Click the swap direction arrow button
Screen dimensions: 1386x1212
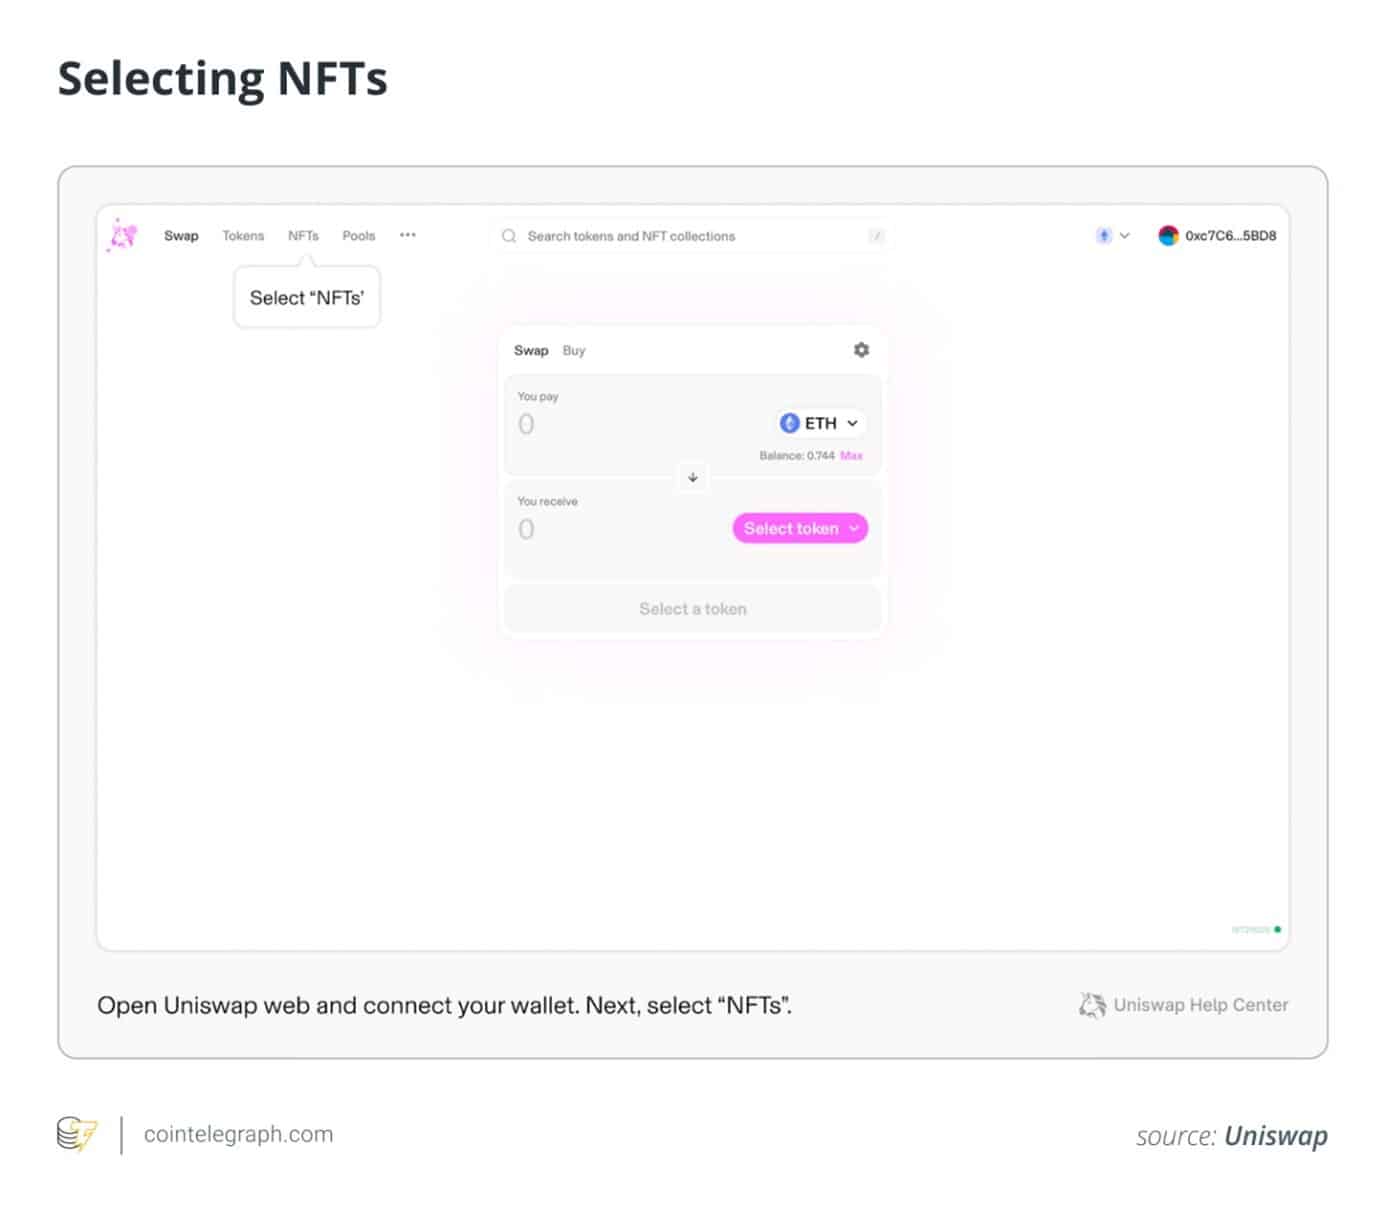(x=693, y=477)
